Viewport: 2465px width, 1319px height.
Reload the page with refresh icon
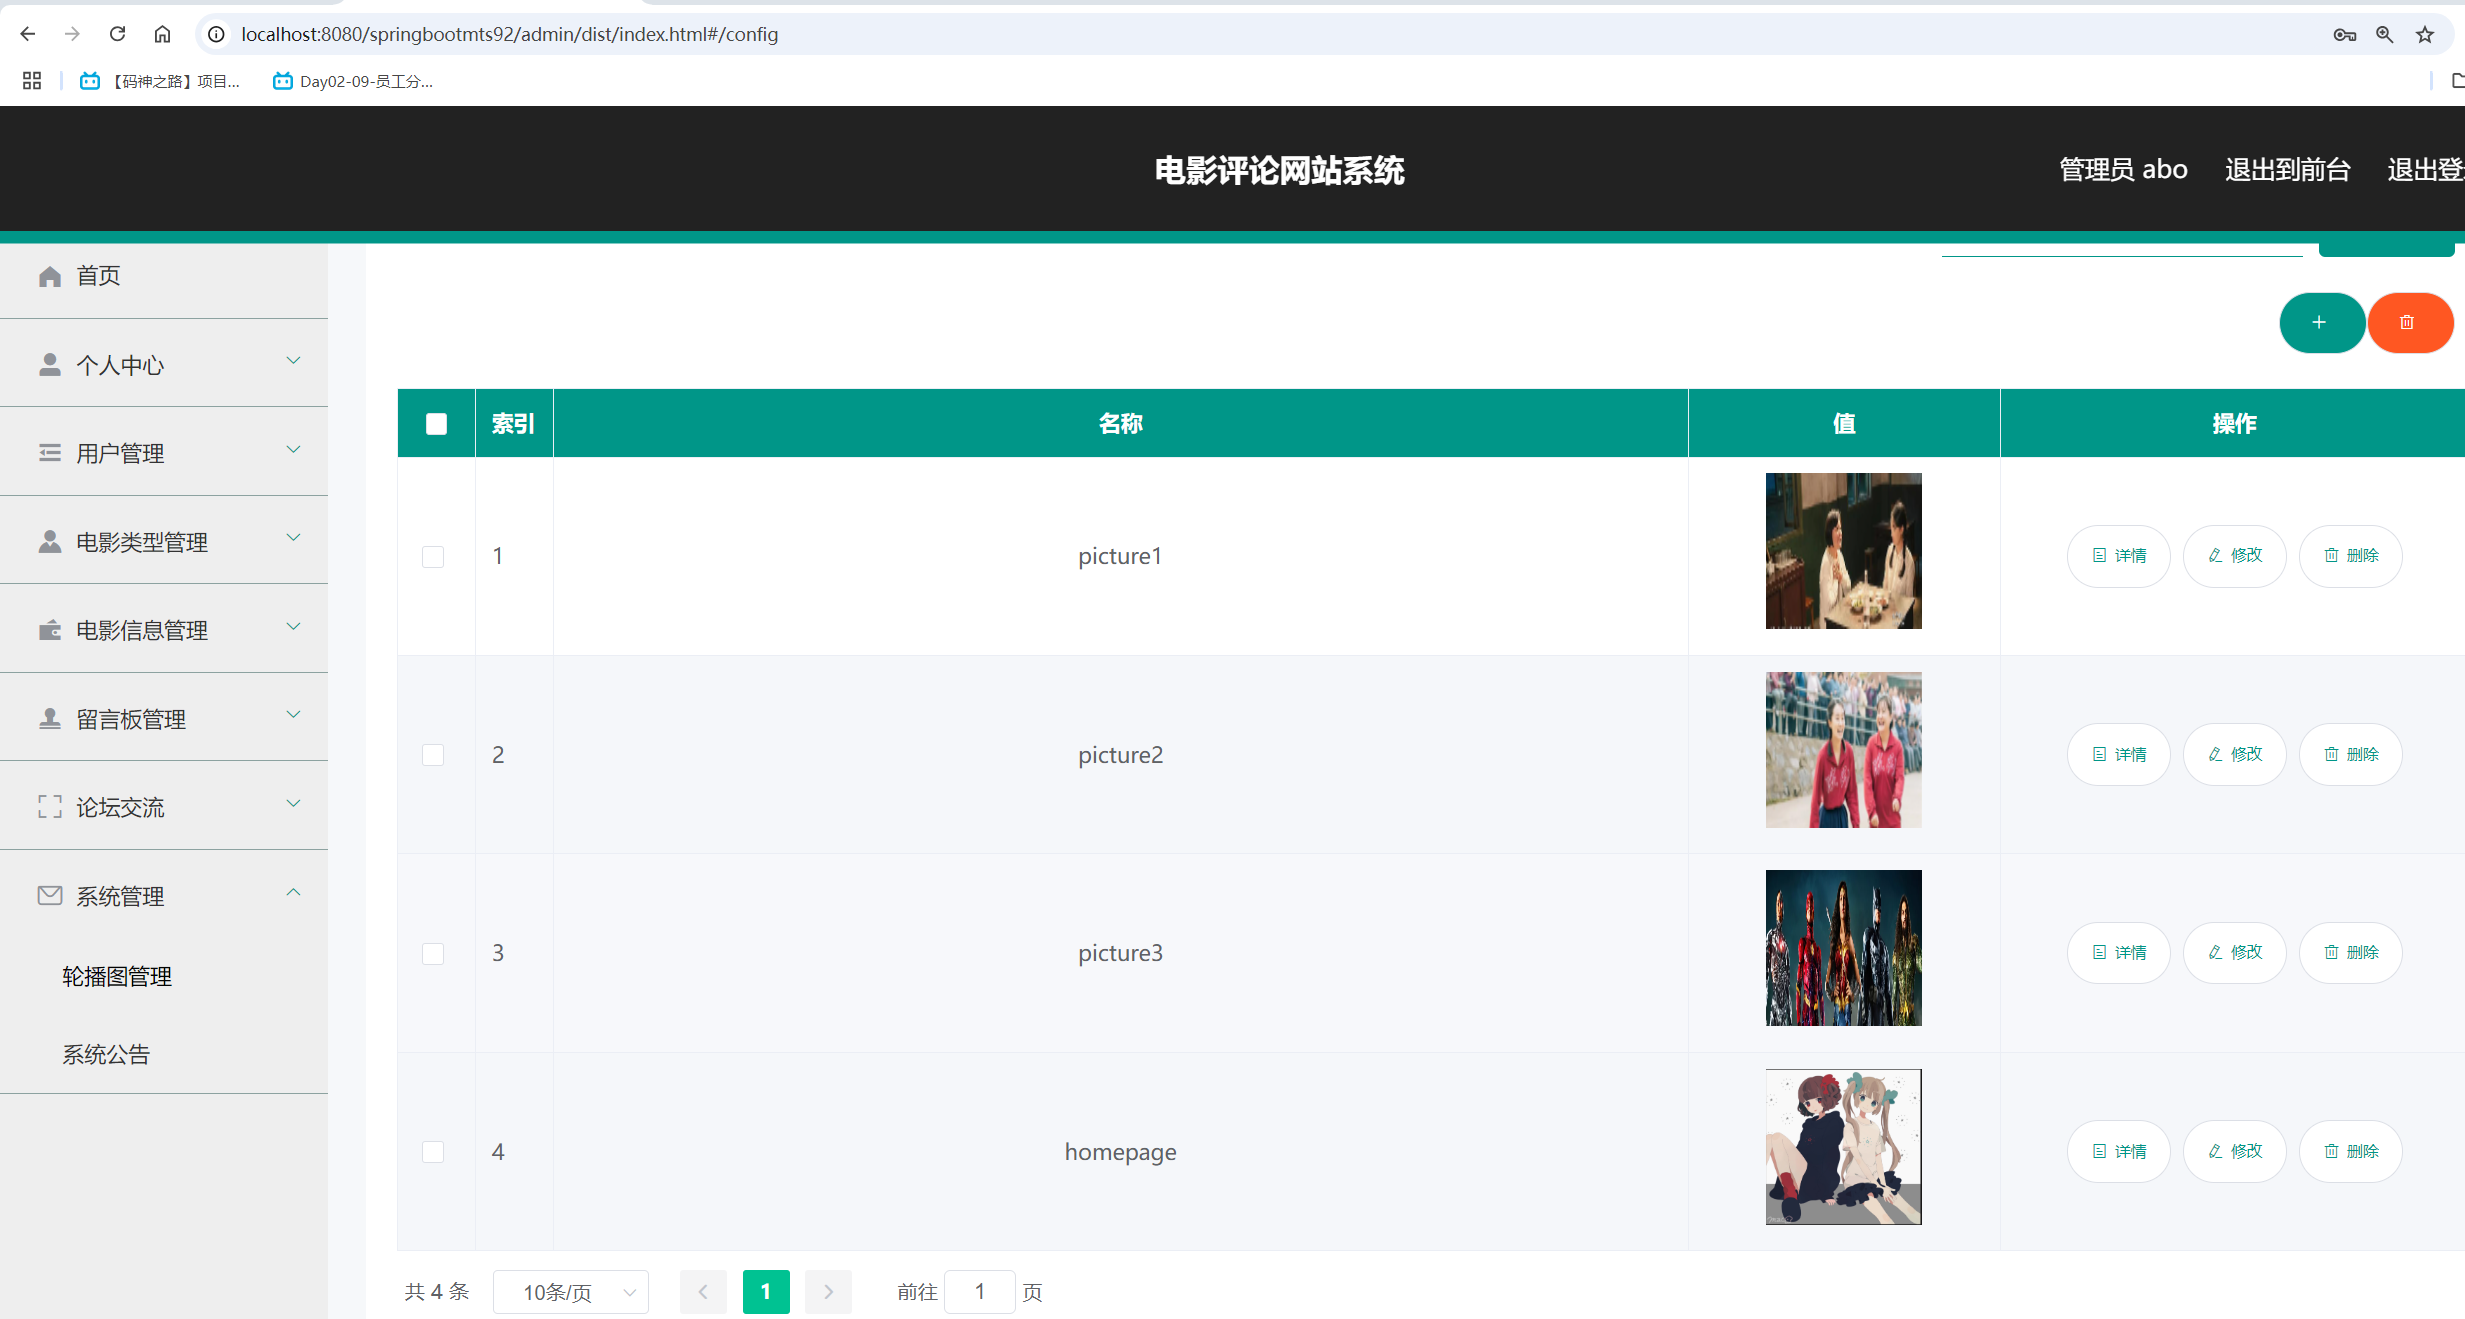point(117,34)
